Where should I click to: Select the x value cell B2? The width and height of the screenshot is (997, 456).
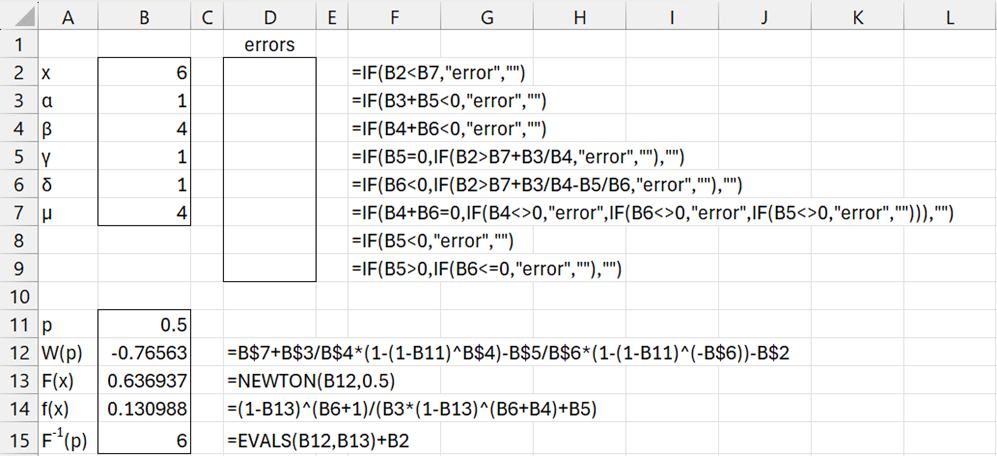click(x=144, y=72)
